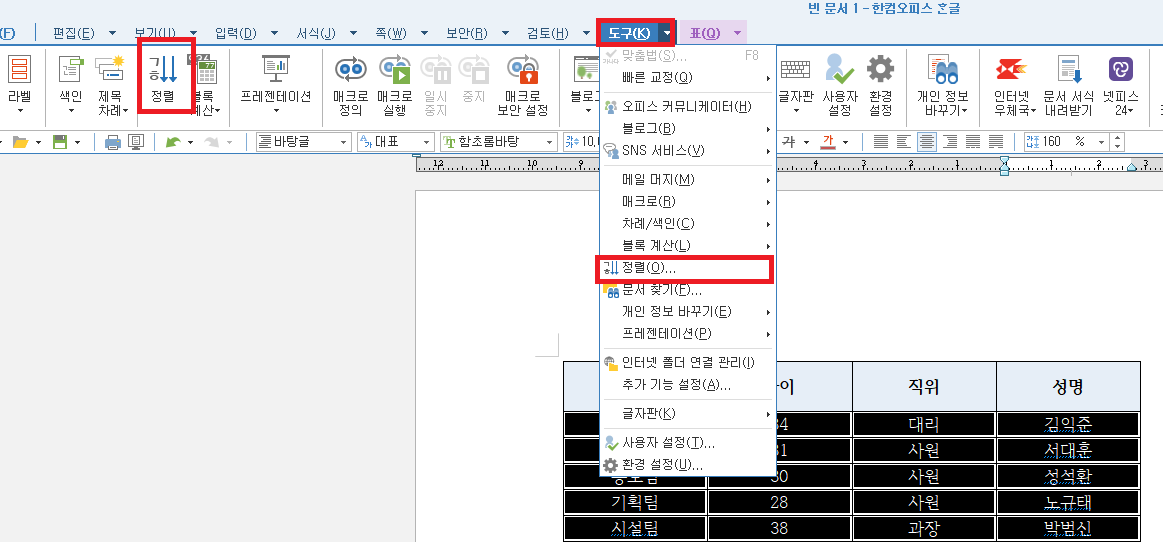This screenshot has height=542, width=1163.
Task: Select 차례/색인 menu entry
Action: click(x=687, y=223)
